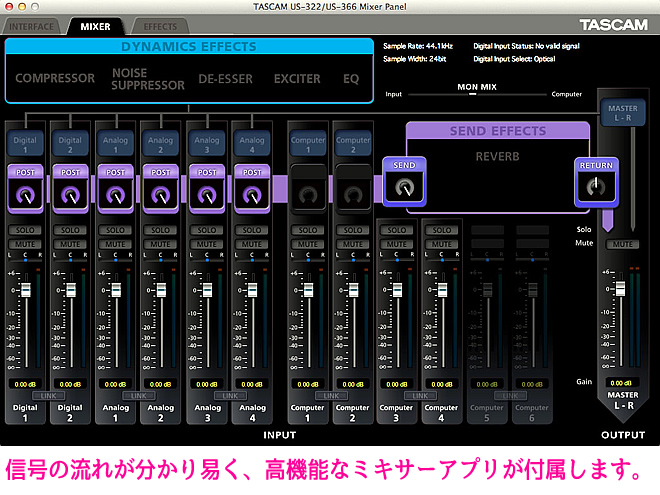Click the Digital 2 channel assign button
The height and width of the screenshot is (495, 660).
[70, 144]
